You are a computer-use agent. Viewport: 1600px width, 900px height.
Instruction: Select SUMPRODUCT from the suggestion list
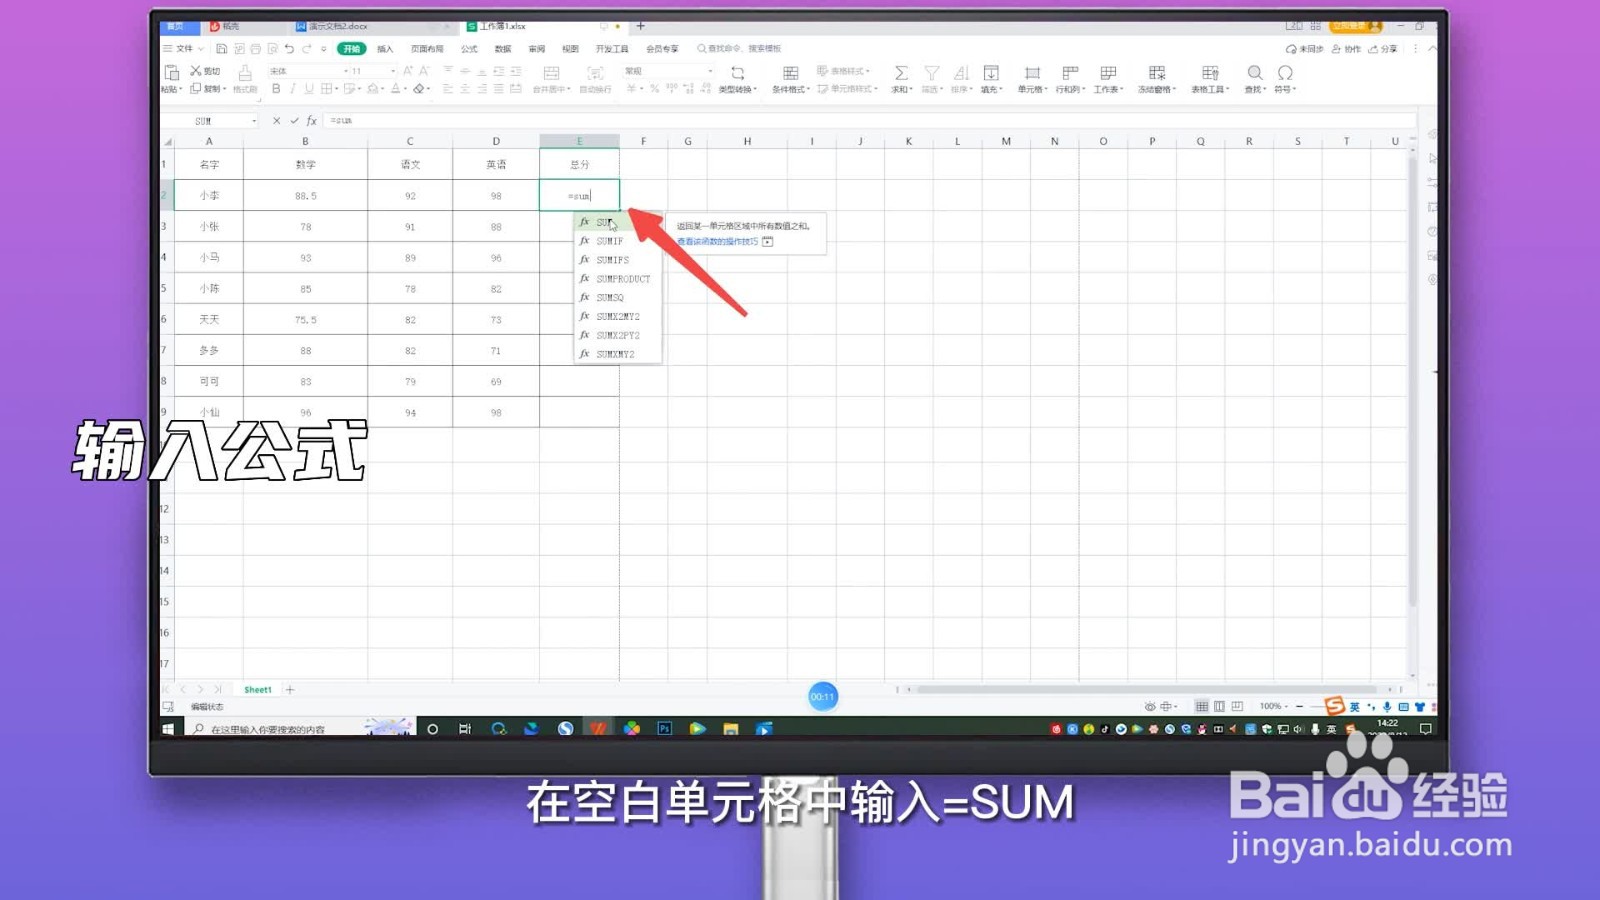pyautogui.click(x=617, y=279)
